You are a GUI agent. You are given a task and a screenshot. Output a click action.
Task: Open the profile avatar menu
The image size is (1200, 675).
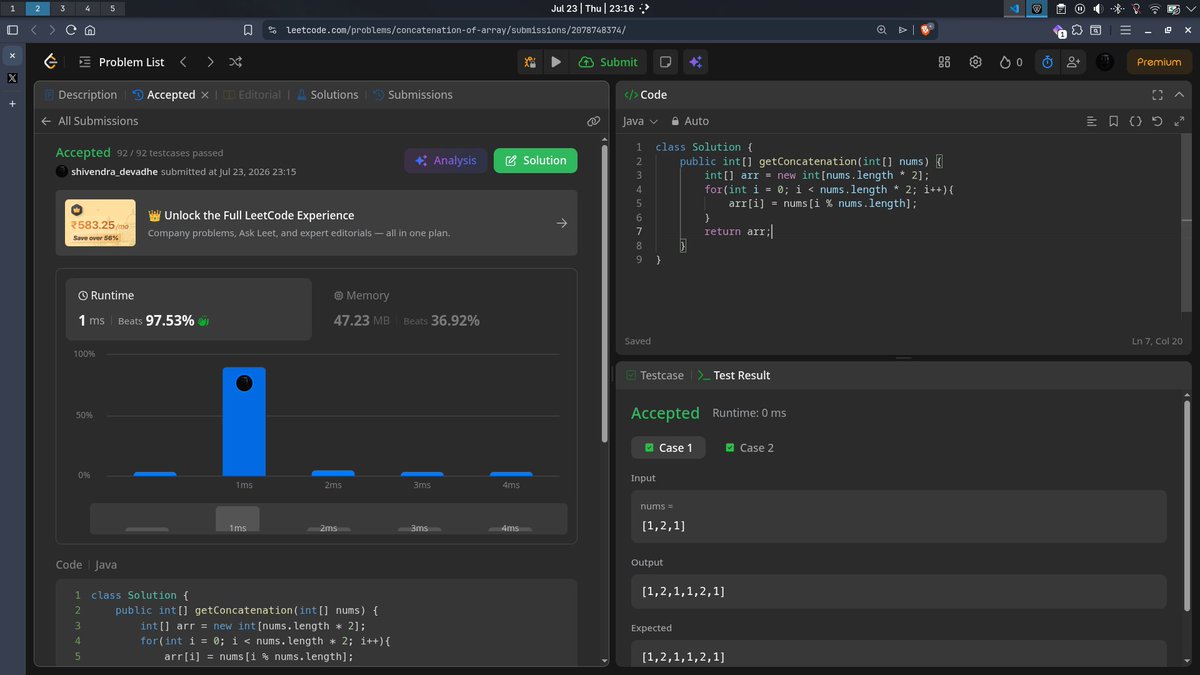(x=1104, y=62)
